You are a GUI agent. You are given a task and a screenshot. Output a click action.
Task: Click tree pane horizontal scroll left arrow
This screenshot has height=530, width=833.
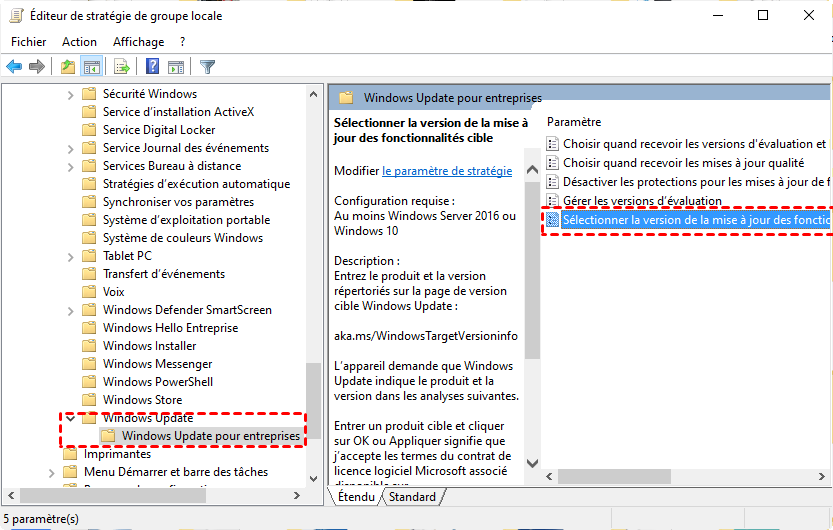coord(11,495)
